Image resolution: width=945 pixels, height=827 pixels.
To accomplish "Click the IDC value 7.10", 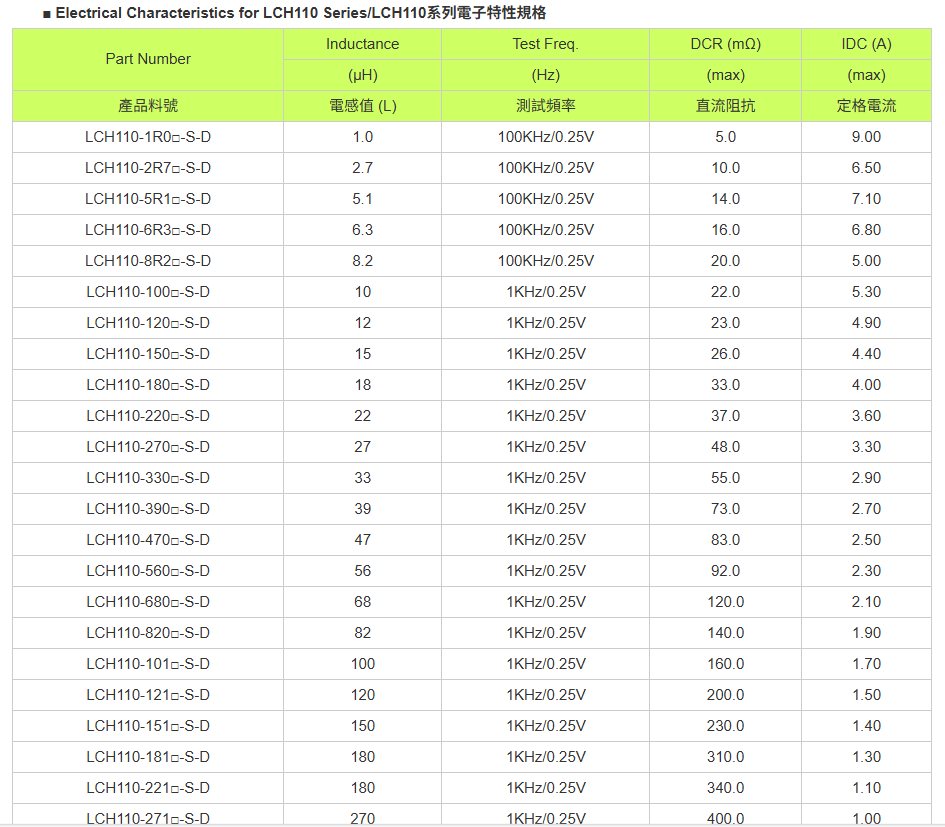I will (866, 199).
